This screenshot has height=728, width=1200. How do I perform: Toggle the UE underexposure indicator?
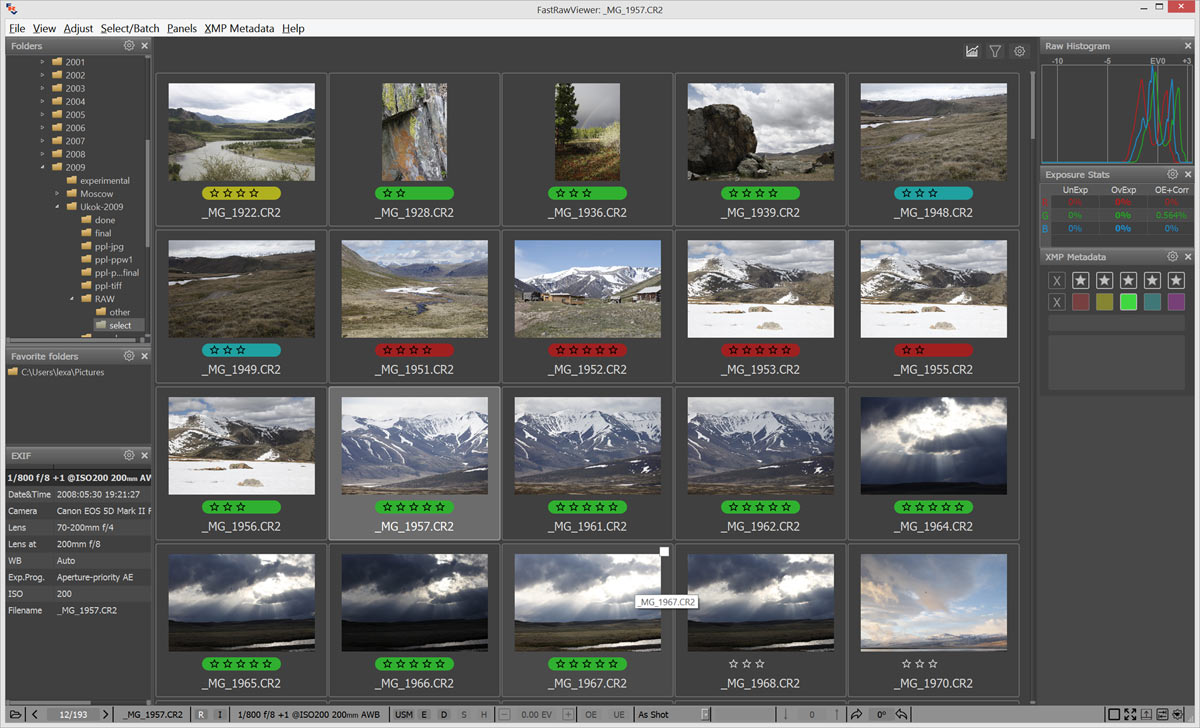click(x=618, y=714)
